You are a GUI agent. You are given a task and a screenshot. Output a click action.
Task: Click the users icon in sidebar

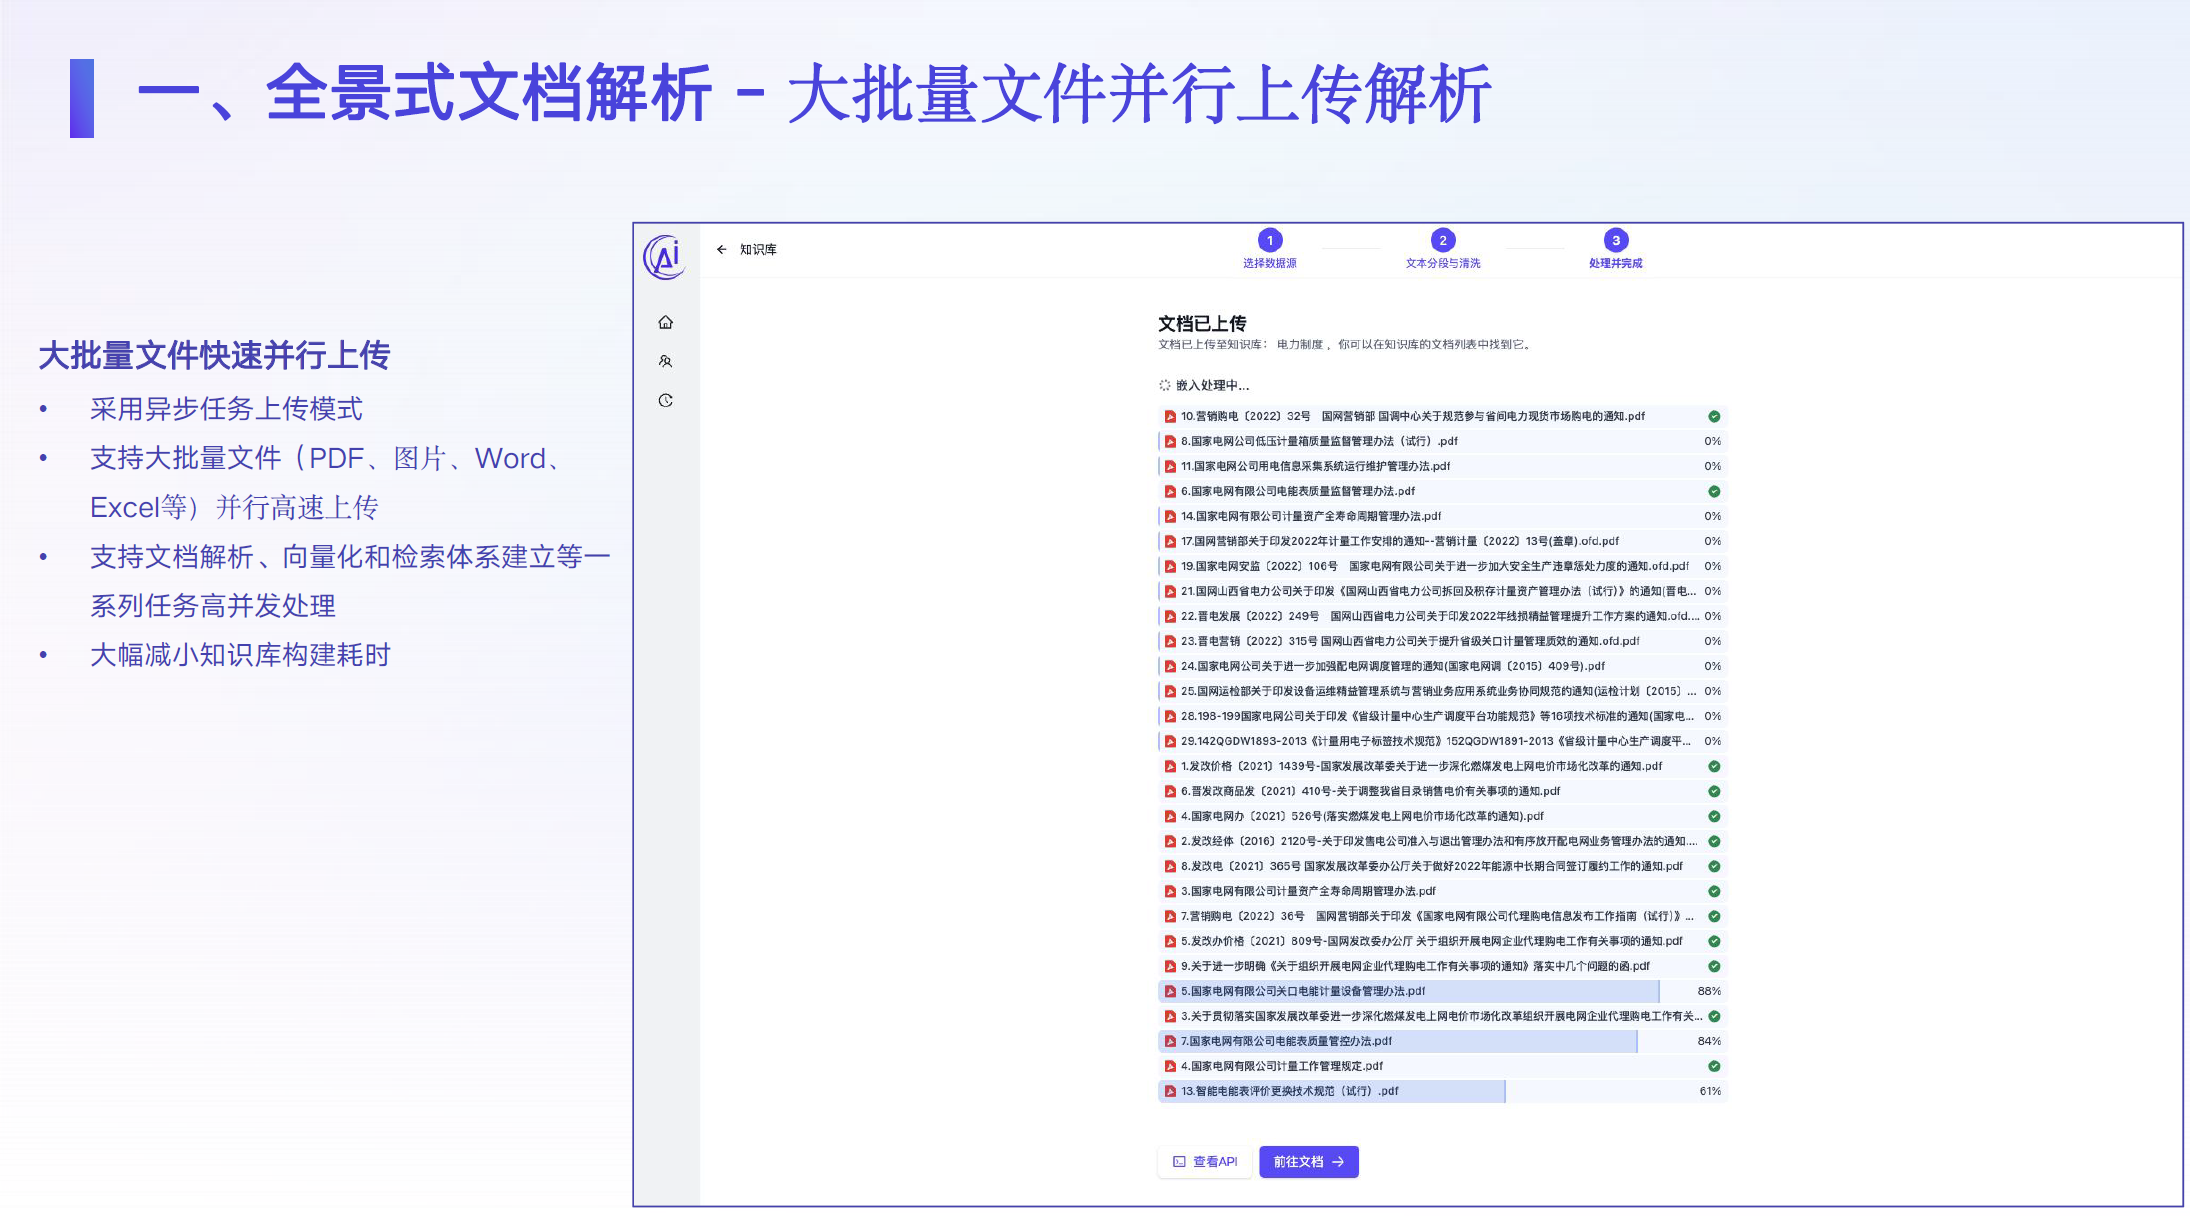(x=666, y=361)
